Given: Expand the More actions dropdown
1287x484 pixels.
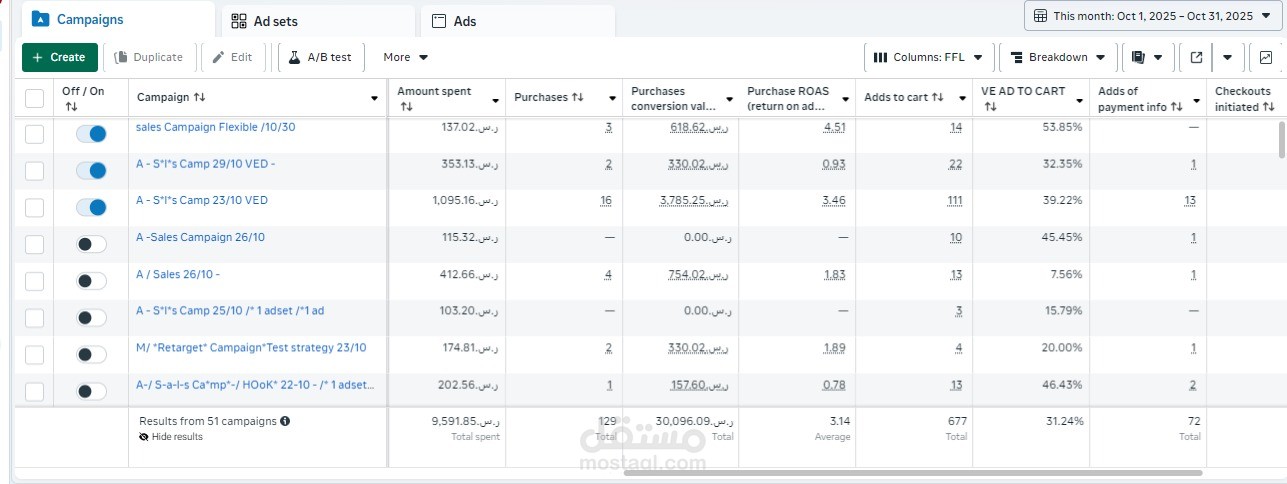Looking at the screenshot, I should pos(406,57).
